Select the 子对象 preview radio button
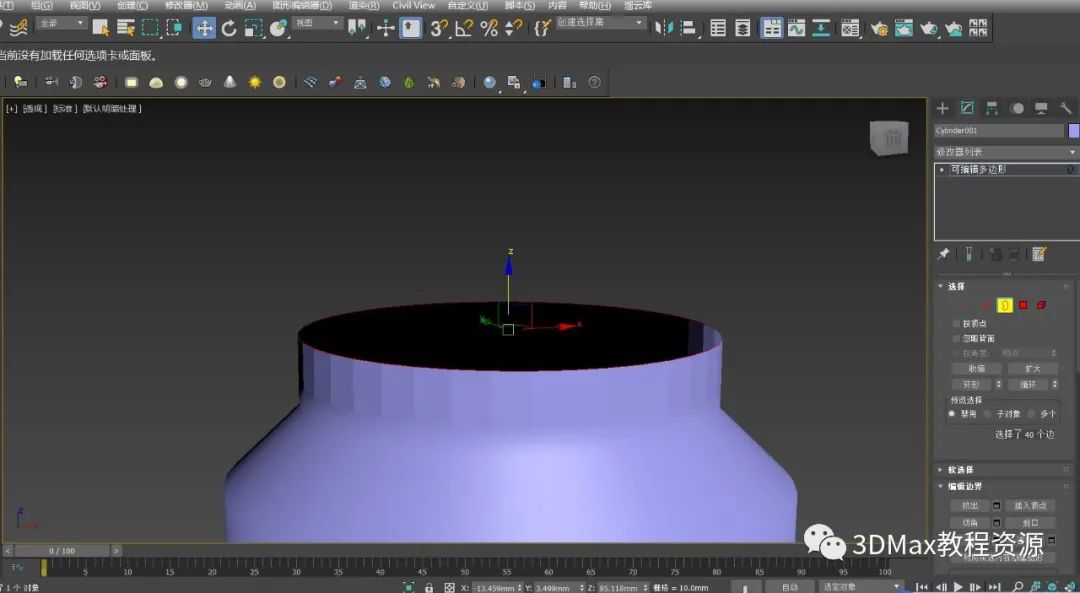The height and width of the screenshot is (593, 1080). pyautogui.click(x=988, y=414)
